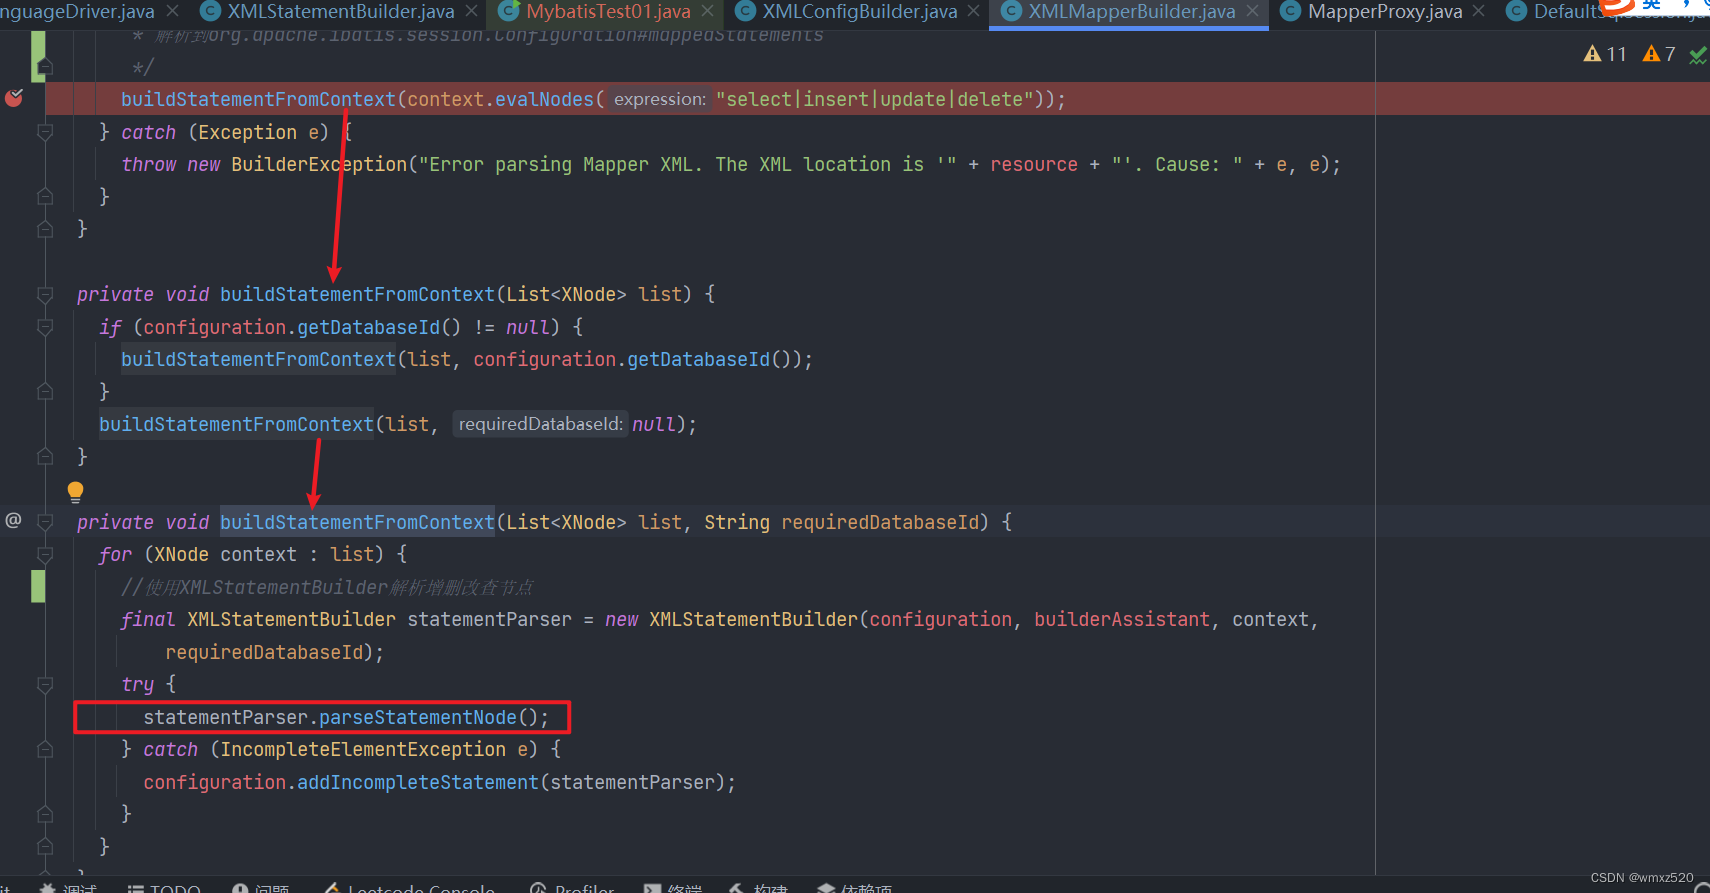The image size is (1710, 893).
Task: Close the MapperProxy.java tab
Action: point(1479,11)
